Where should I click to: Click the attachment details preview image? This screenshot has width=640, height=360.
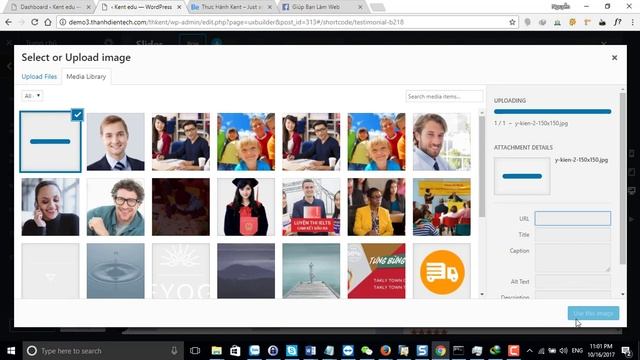tap(522, 176)
